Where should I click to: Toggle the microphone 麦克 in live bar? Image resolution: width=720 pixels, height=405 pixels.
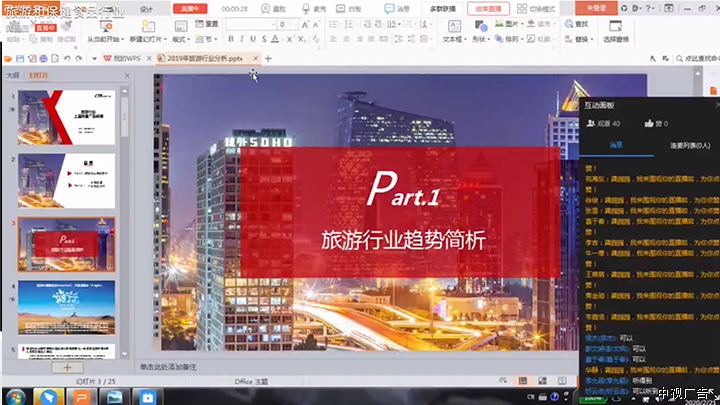(x=314, y=9)
